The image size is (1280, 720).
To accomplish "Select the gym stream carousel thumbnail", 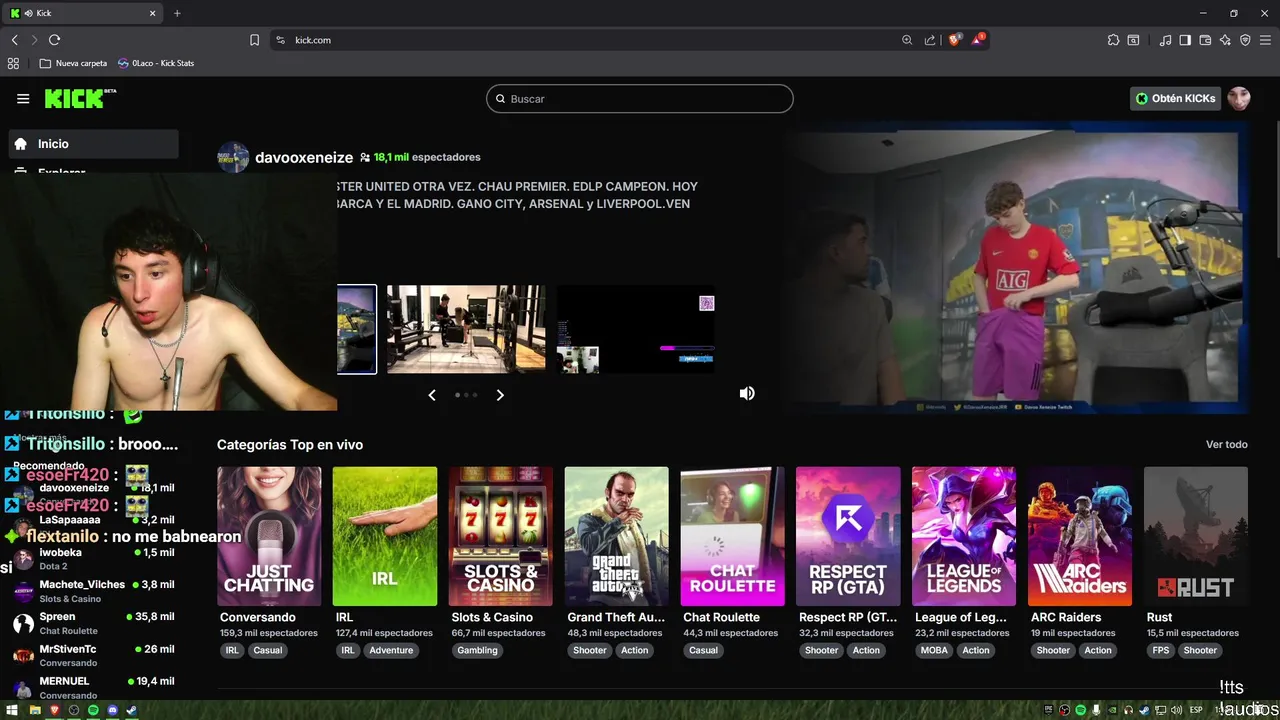I will pos(466,329).
